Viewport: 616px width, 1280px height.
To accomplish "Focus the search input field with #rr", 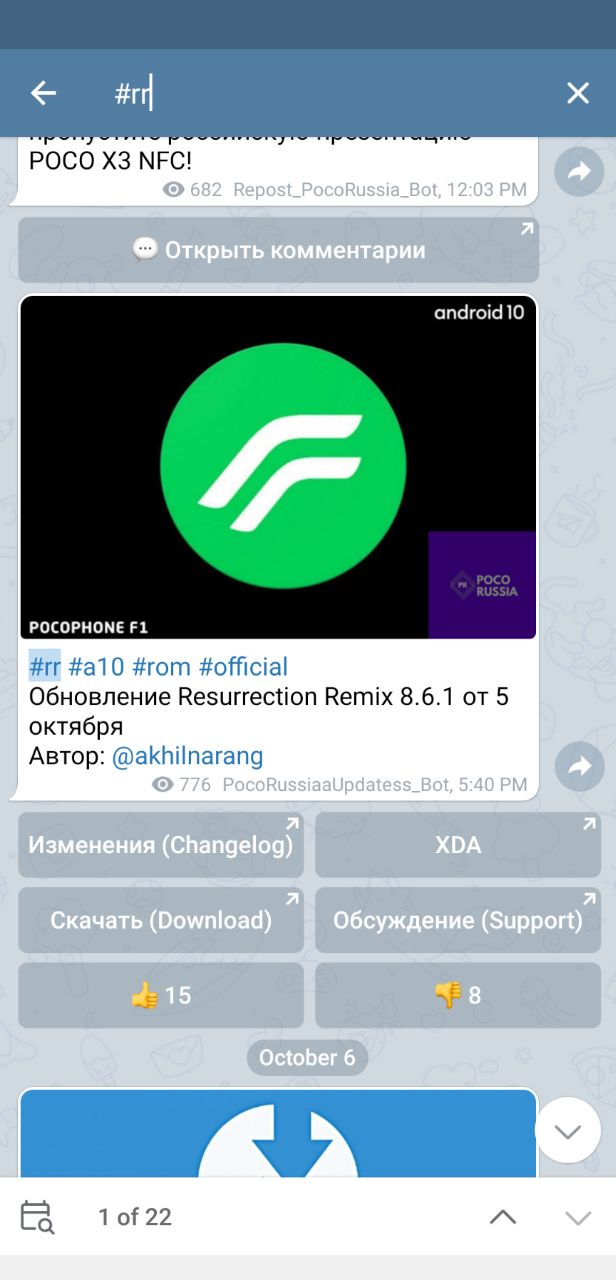I will point(330,94).
